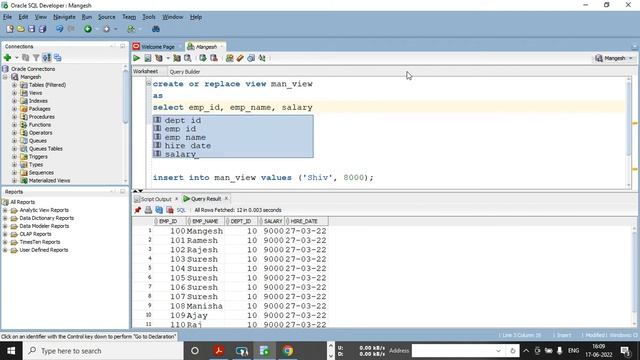Close the Query Result tab
640x360 pixels.
pyautogui.click(x=226, y=199)
